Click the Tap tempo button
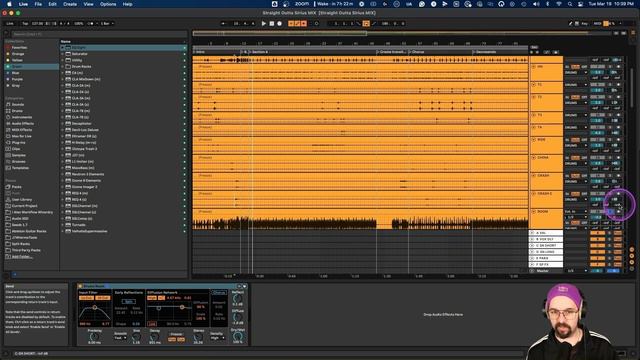 pos(25,24)
